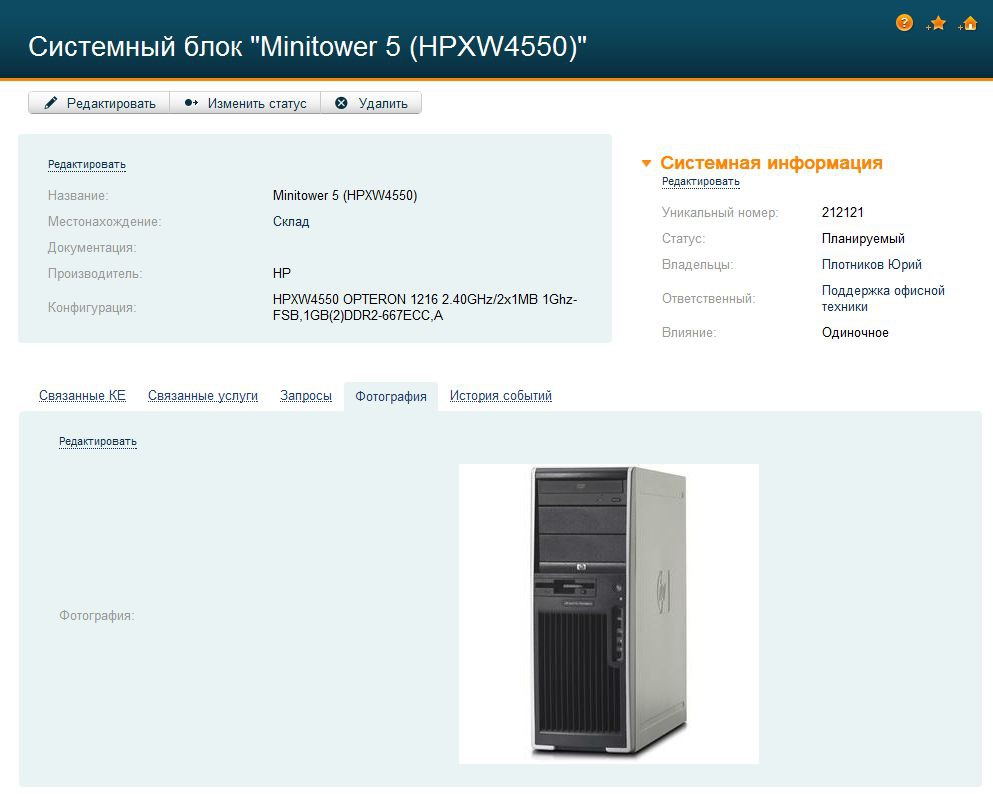993x794 pixels.
Task: Click the add-to-home house icon
Action: point(968,23)
